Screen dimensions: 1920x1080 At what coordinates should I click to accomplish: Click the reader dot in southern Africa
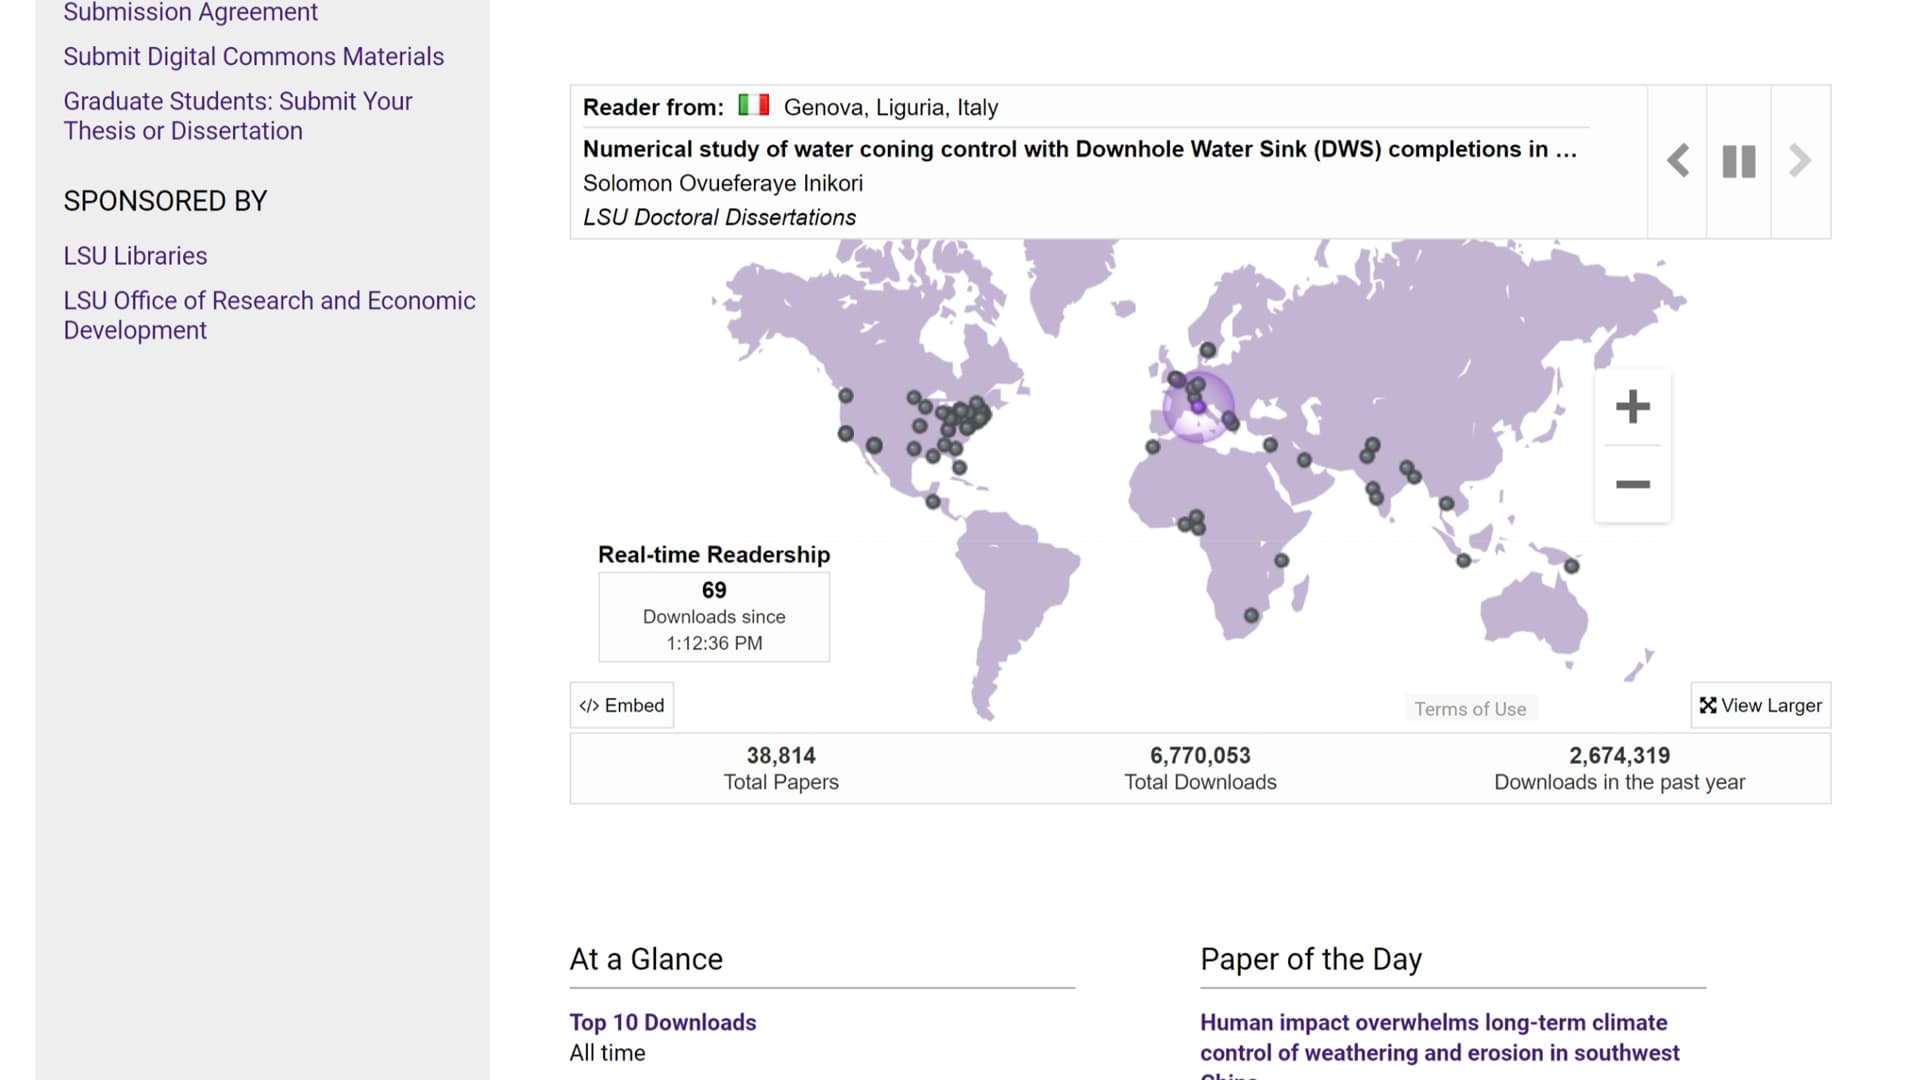[x=1251, y=615]
